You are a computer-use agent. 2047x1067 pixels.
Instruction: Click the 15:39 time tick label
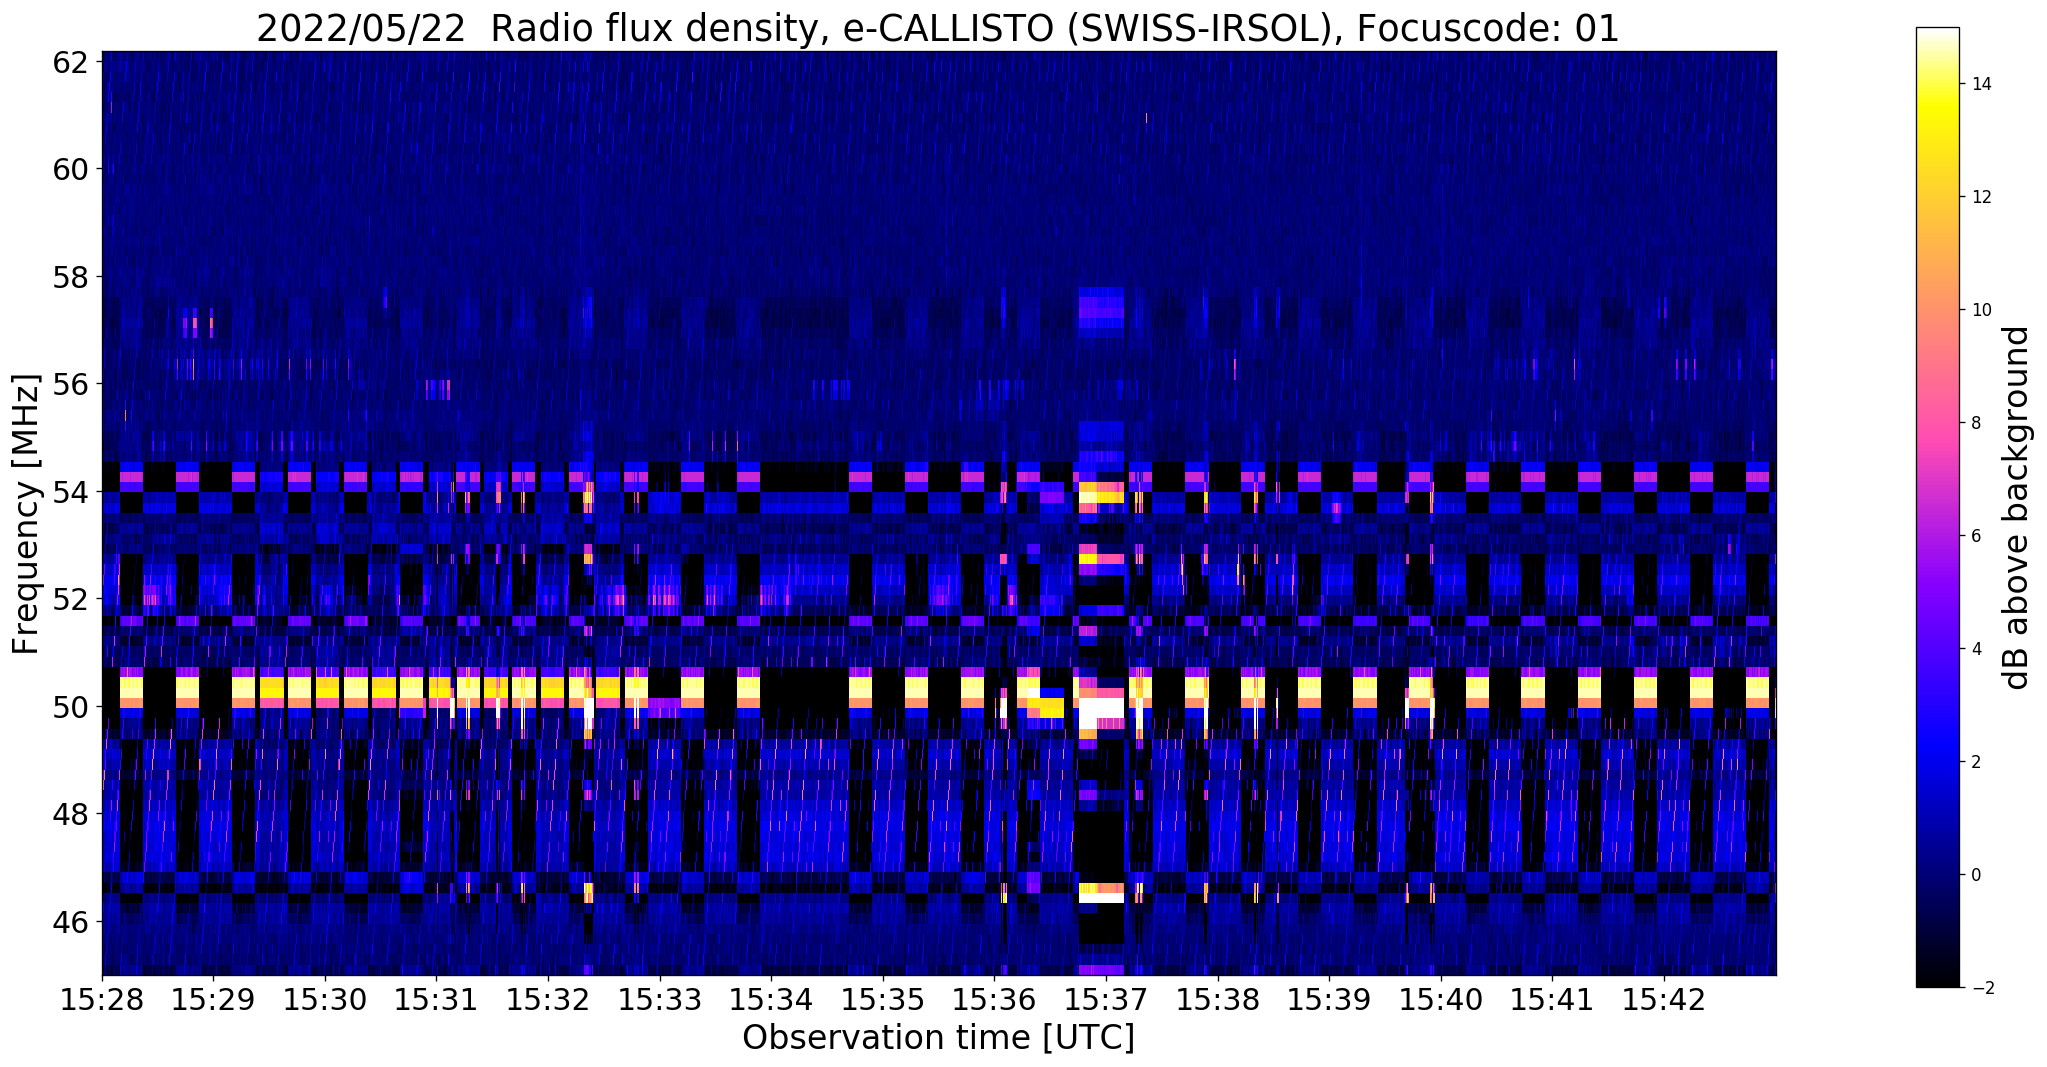point(1329,1000)
